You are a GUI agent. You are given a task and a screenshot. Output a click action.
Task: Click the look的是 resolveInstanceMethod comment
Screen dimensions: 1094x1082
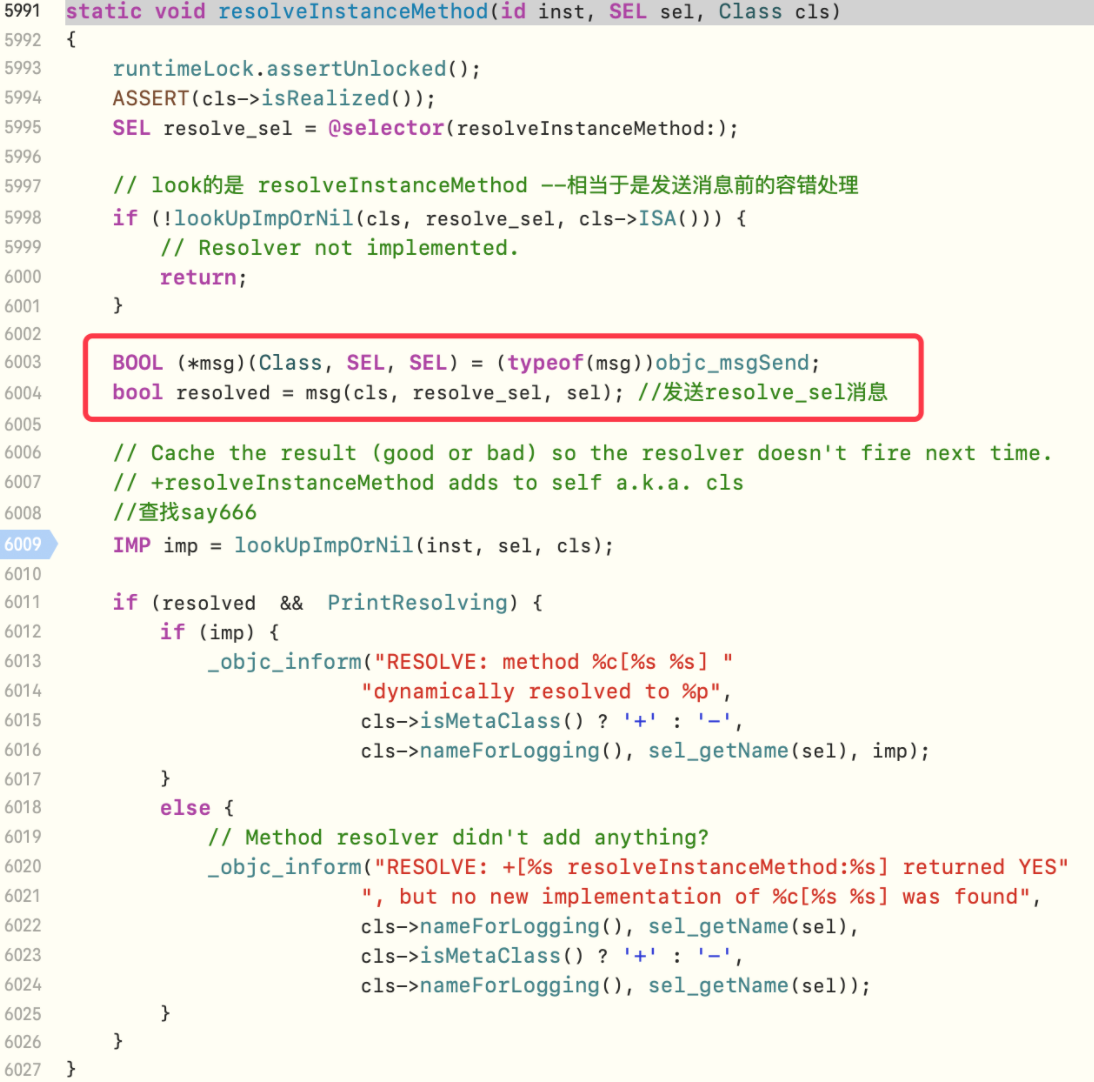(x=486, y=185)
